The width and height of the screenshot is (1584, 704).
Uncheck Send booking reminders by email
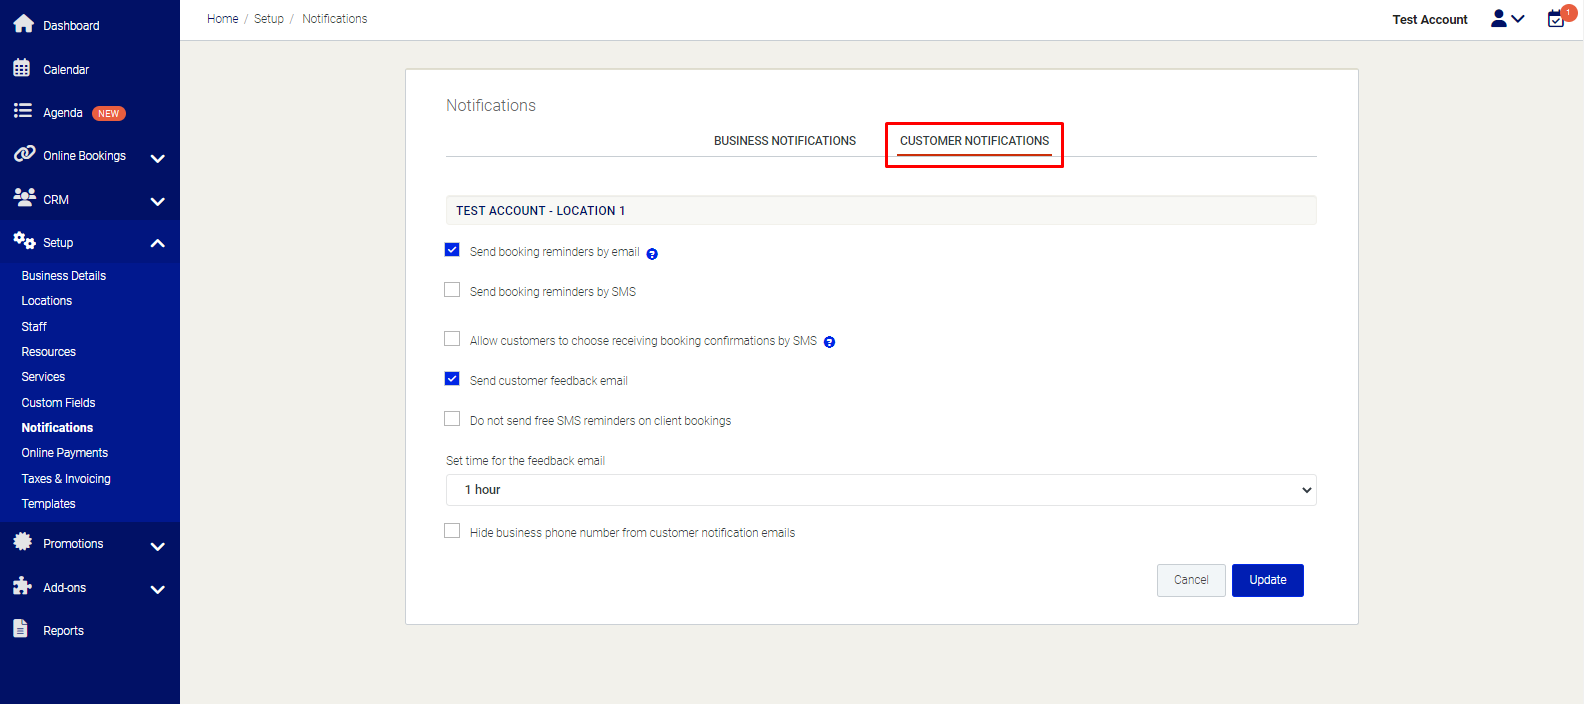coord(452,250)
